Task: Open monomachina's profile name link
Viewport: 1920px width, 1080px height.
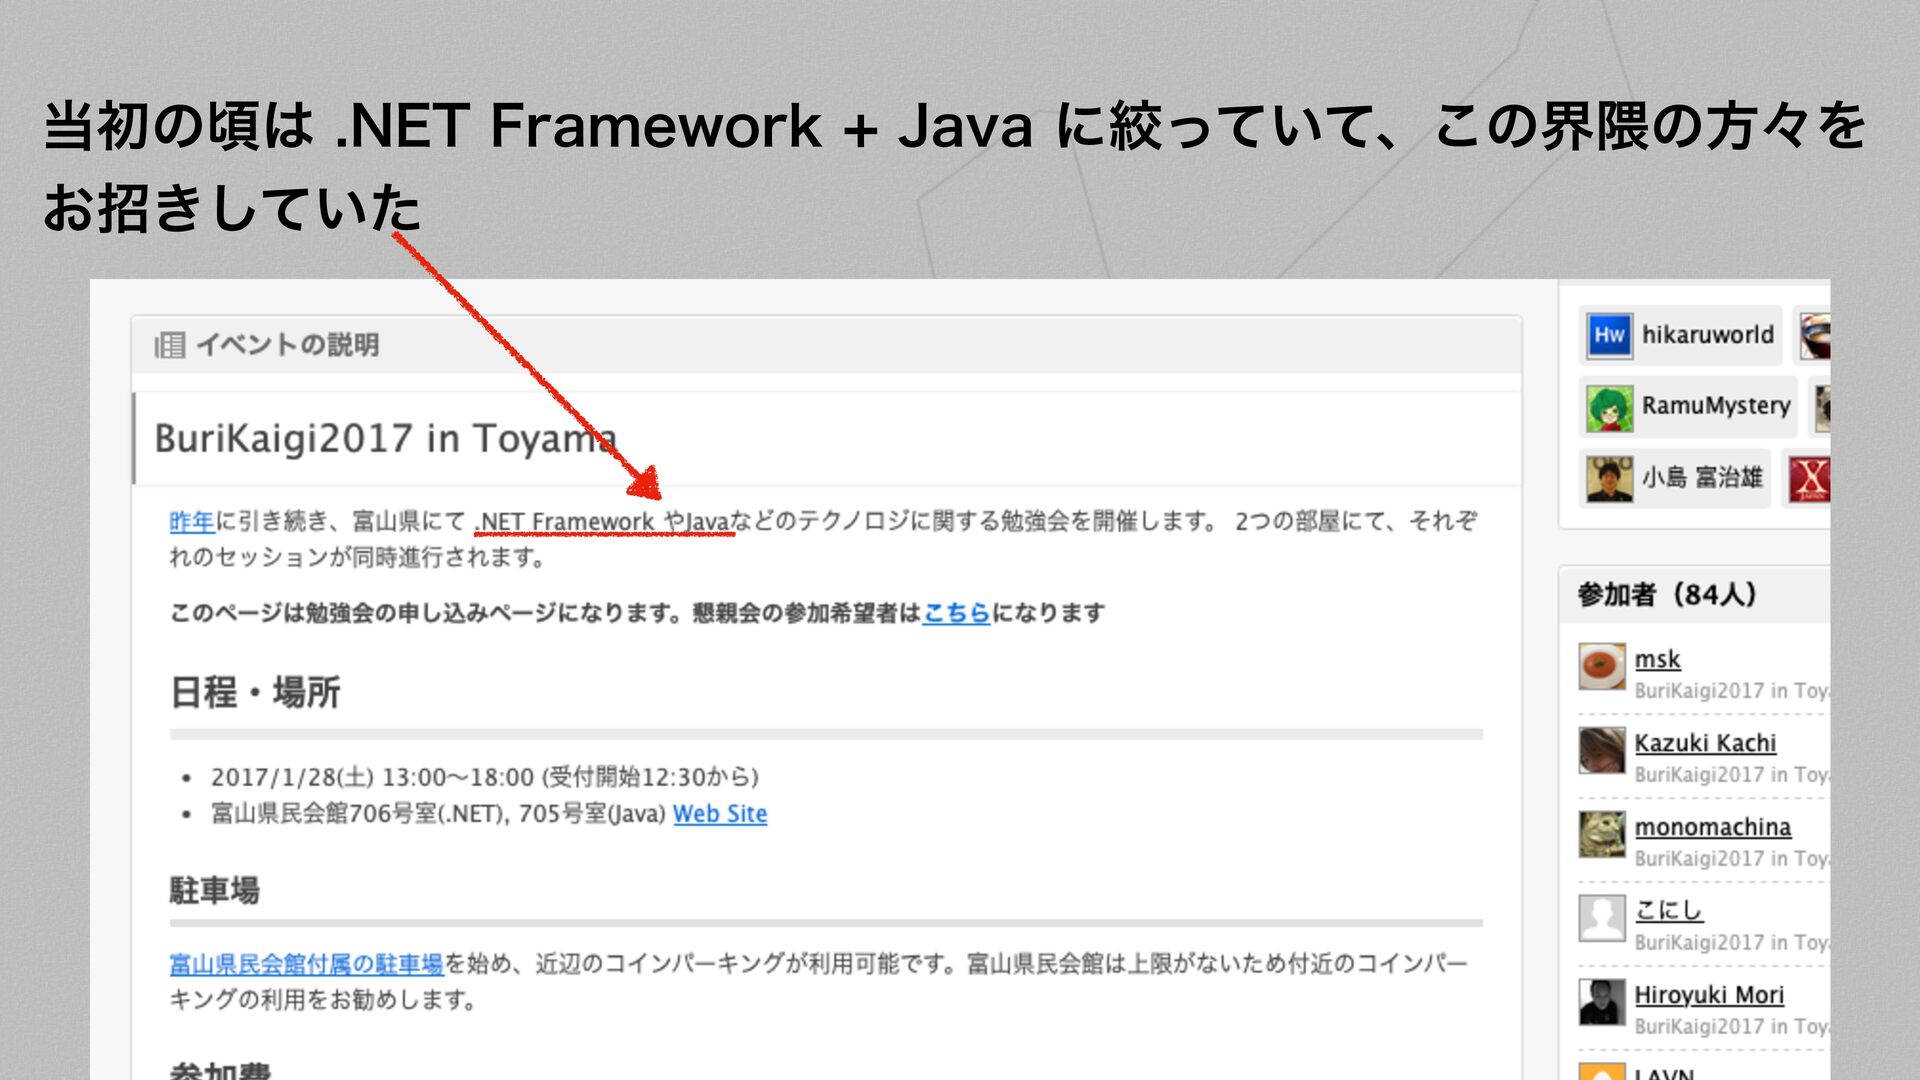Action: coord(1712,827)
